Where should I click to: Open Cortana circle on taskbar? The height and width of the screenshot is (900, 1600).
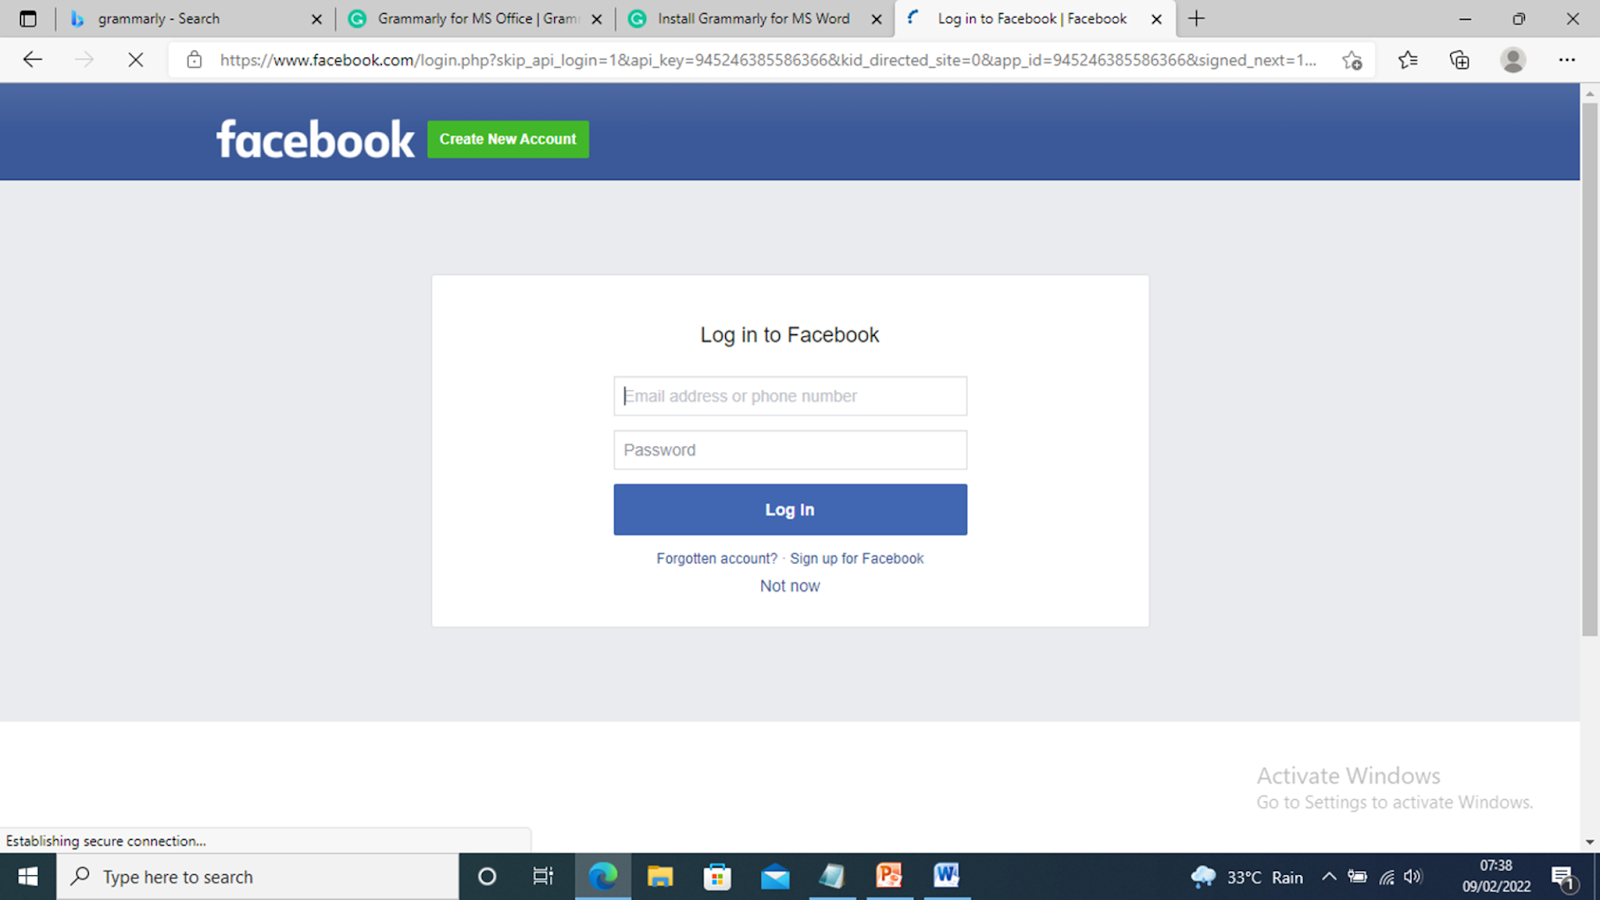487,877
